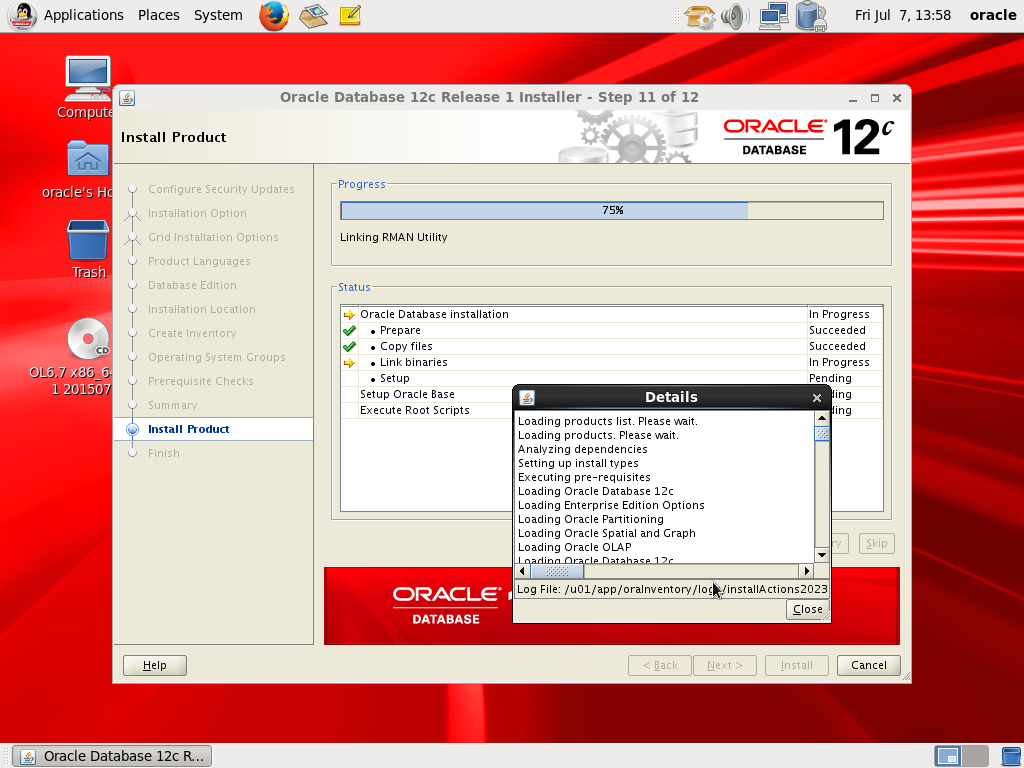Click the Prepare step green checkmark

click(x=349, y=330)
